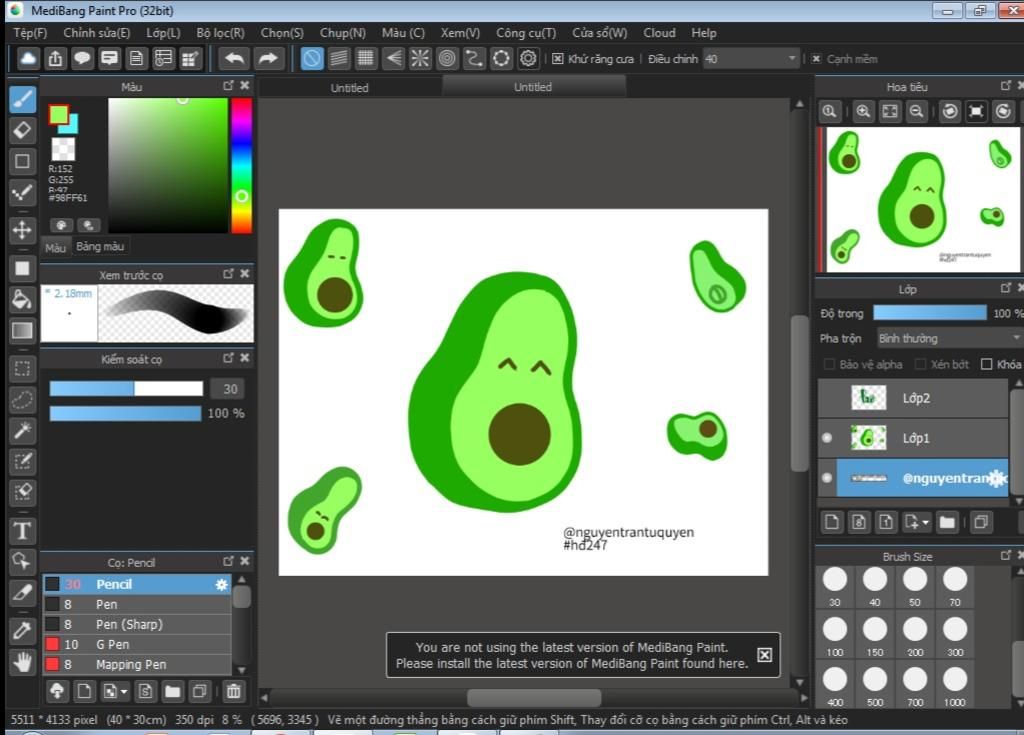The width and height of the screenshot is (1024, 735).
Task: Open the Công cụ(T) menu
Action: (x=526, y=33)
